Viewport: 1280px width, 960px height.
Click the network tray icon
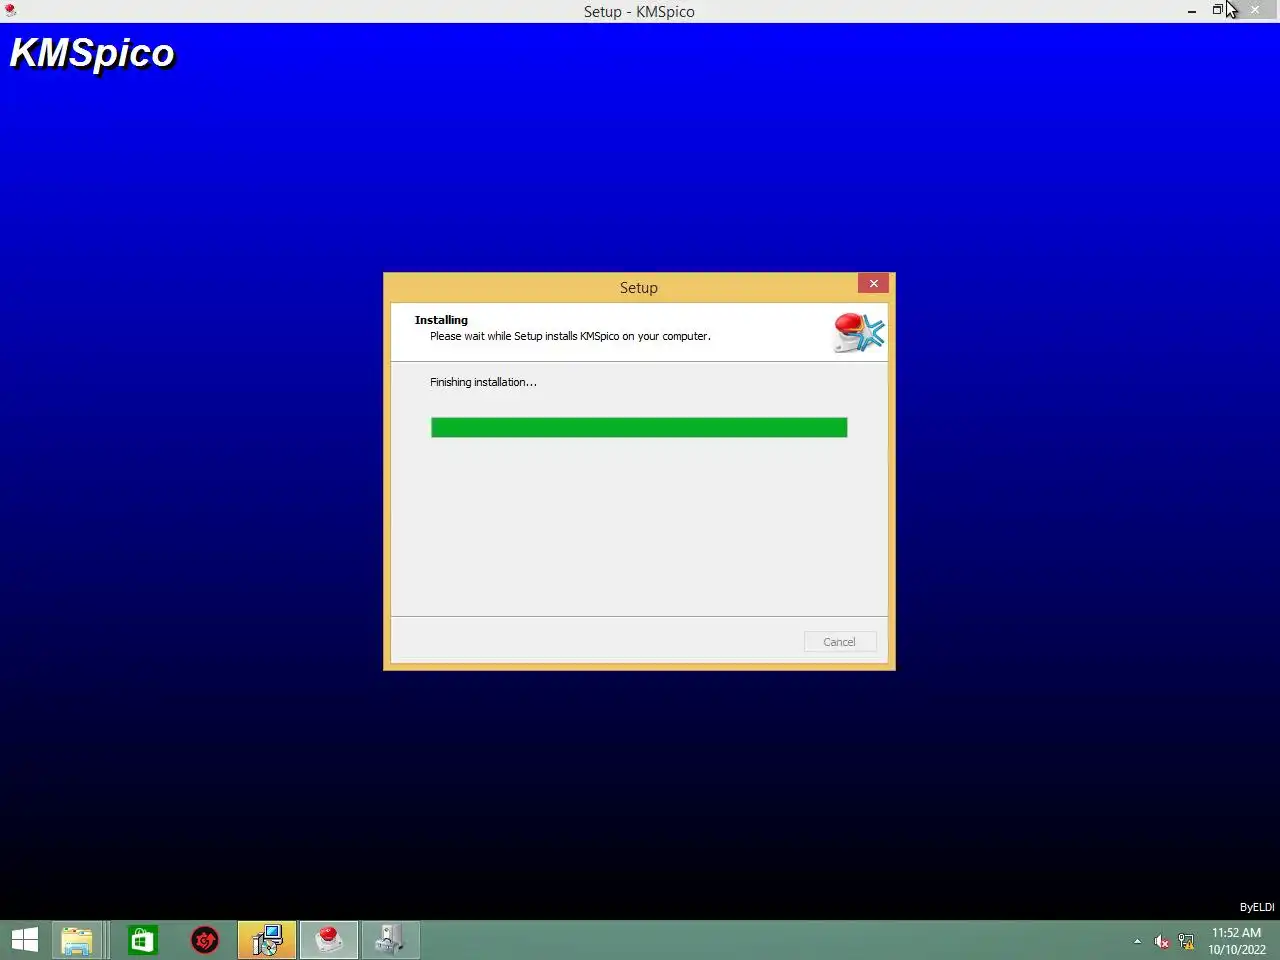click(x=1186, y=941)
